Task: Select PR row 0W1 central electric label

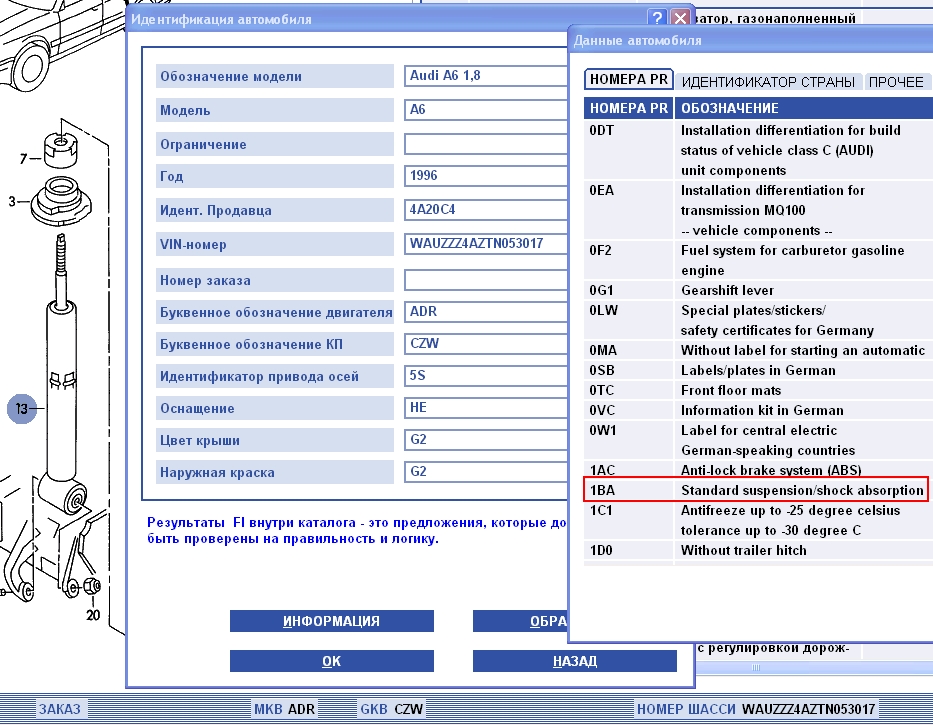Action: click(x=758, y=440)
